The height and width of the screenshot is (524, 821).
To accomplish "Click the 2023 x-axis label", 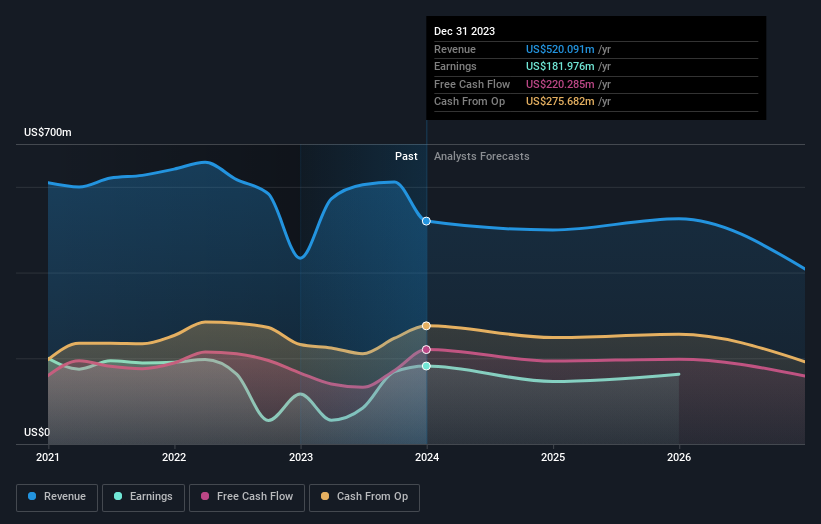I will [x=301, y=457].
